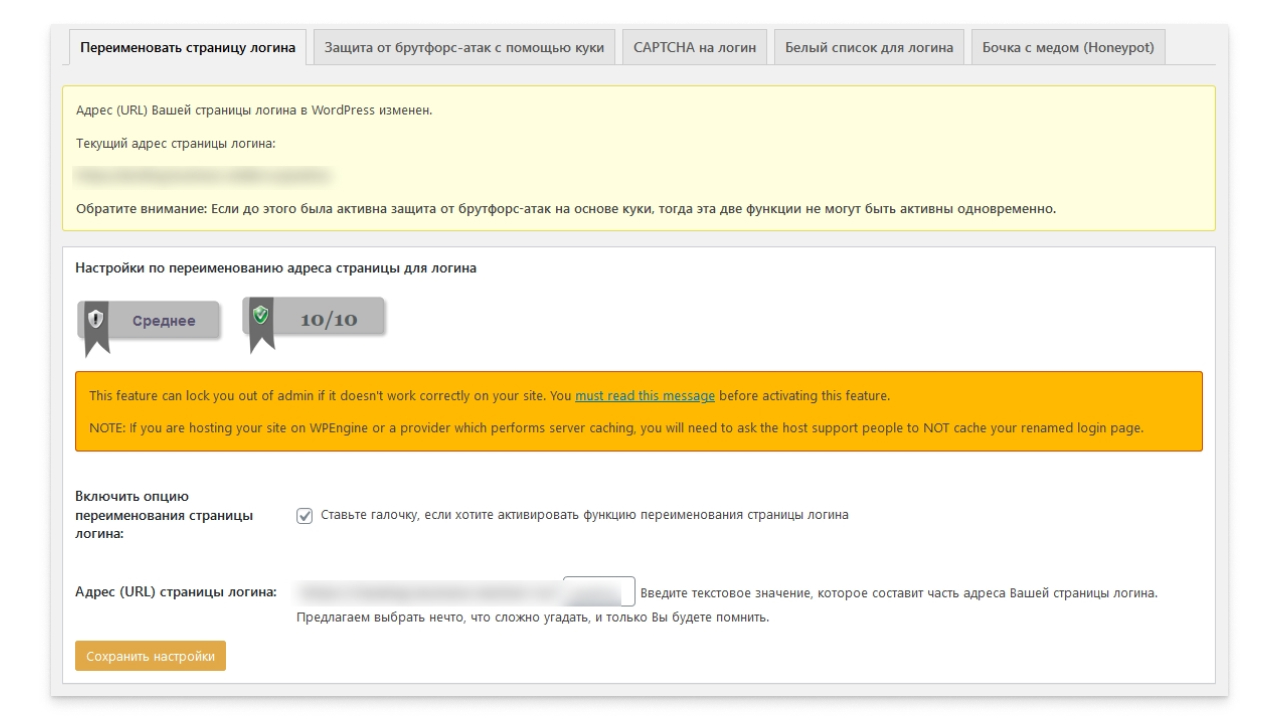Select the 'CAPTCHA на логин' tab
Viewport: 1280px width, 720px height.
694,48
